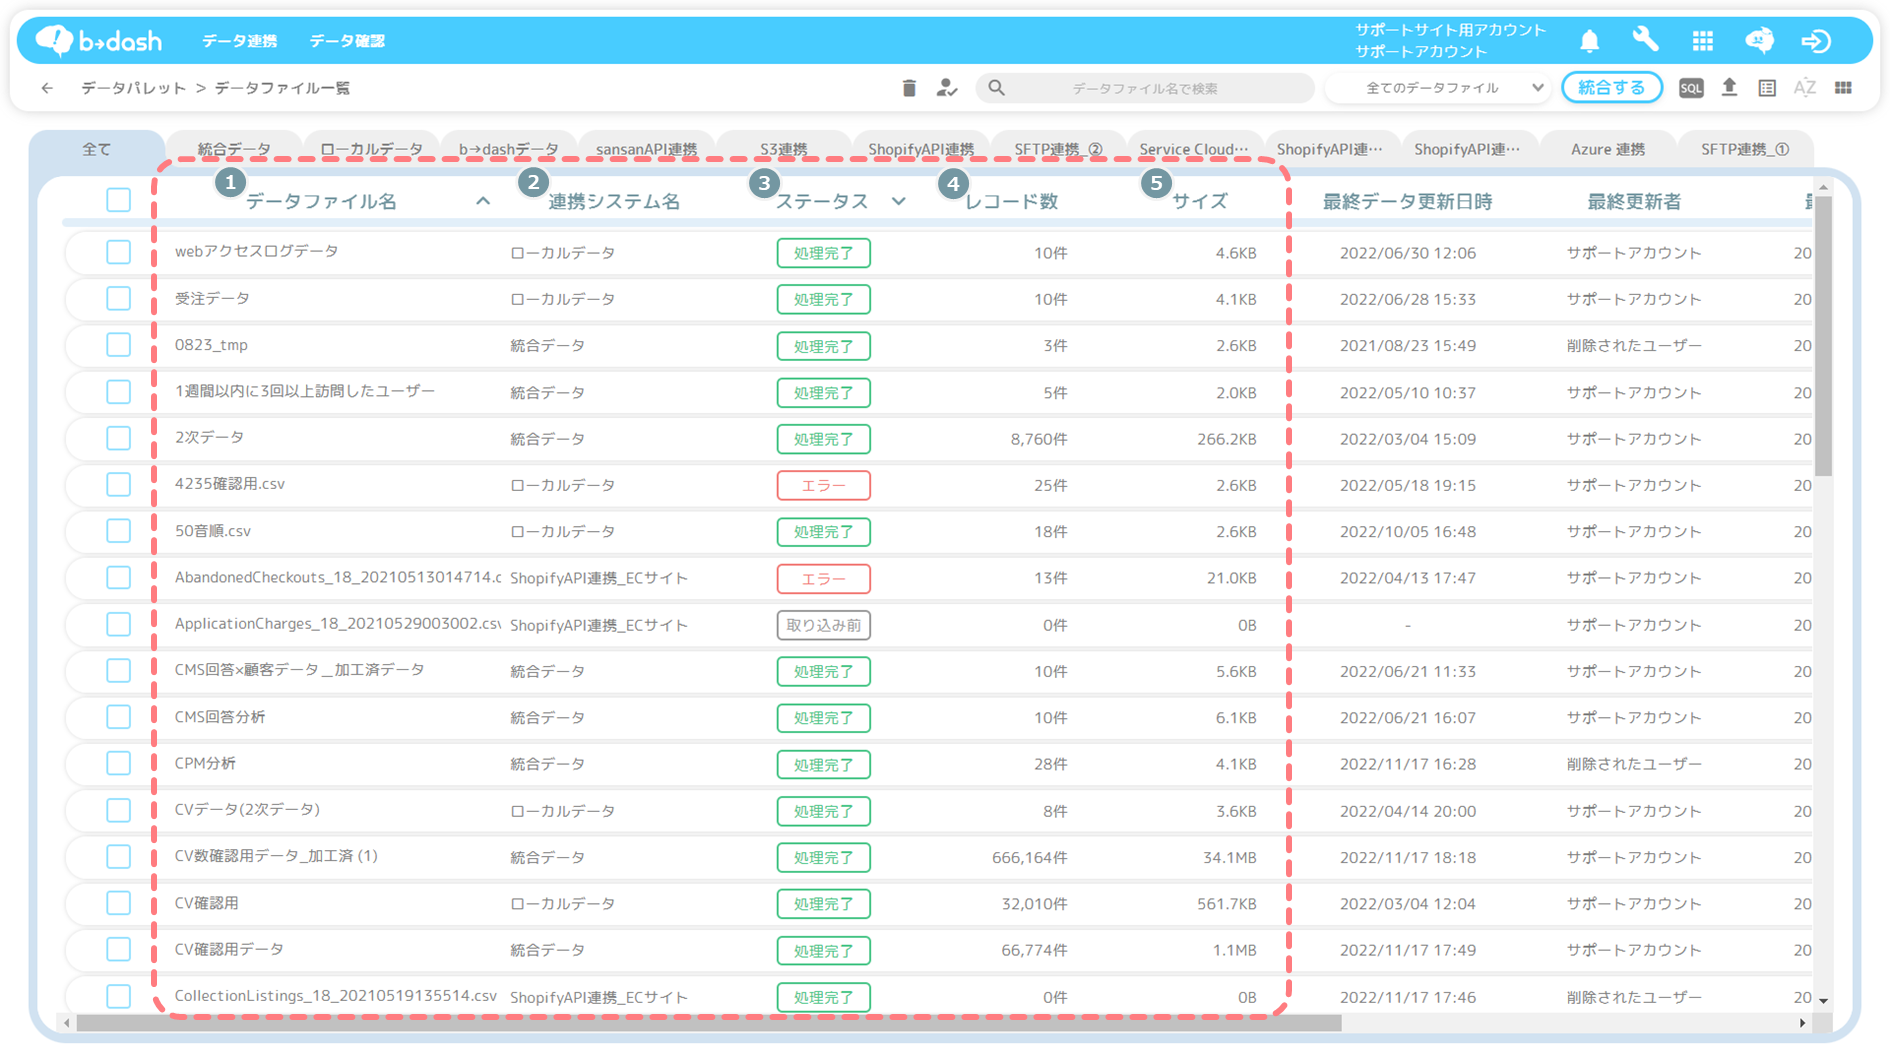Open the CMS回答×顧客データ＿加工済データ file
1890x1063 pixels.
click(300, 670)
